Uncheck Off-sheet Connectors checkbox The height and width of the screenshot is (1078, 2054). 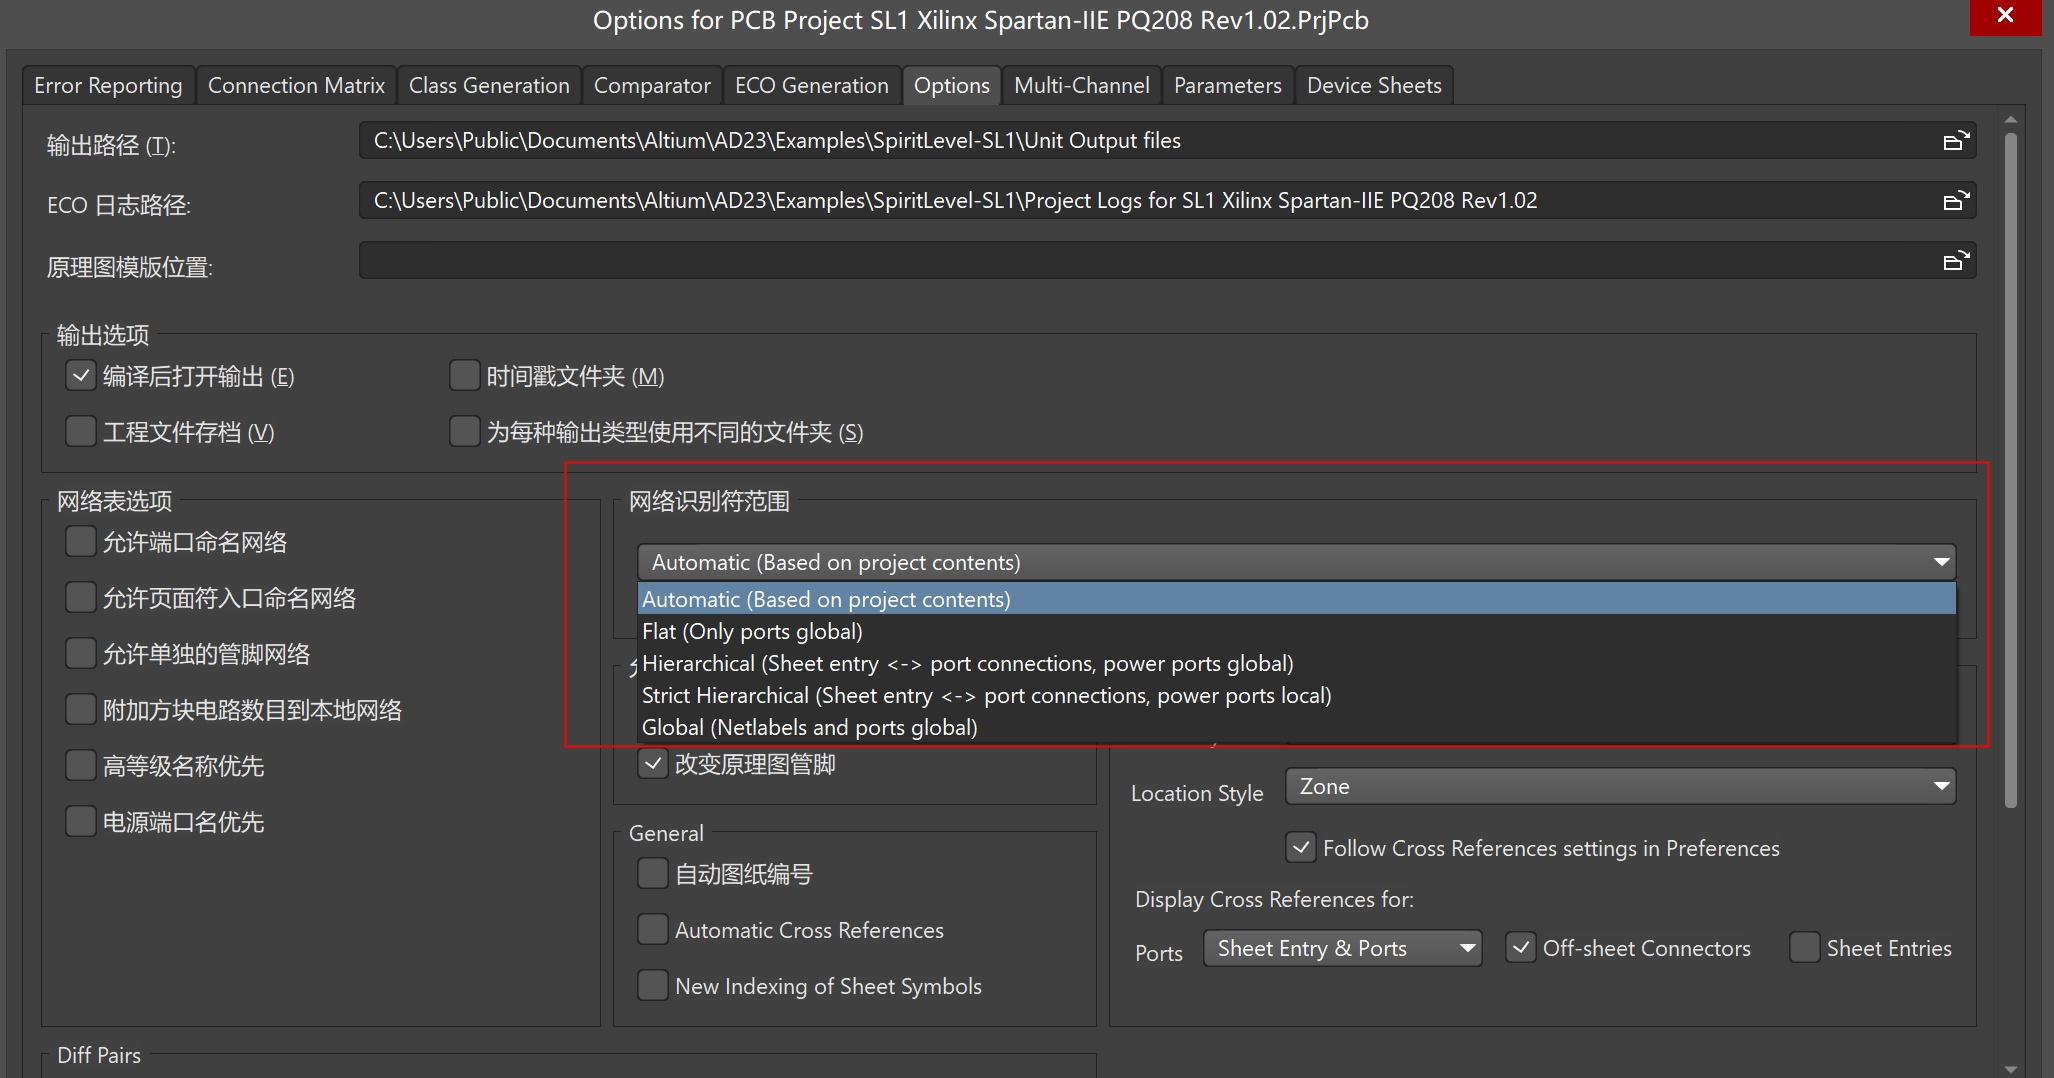[x=1521, y=948]
